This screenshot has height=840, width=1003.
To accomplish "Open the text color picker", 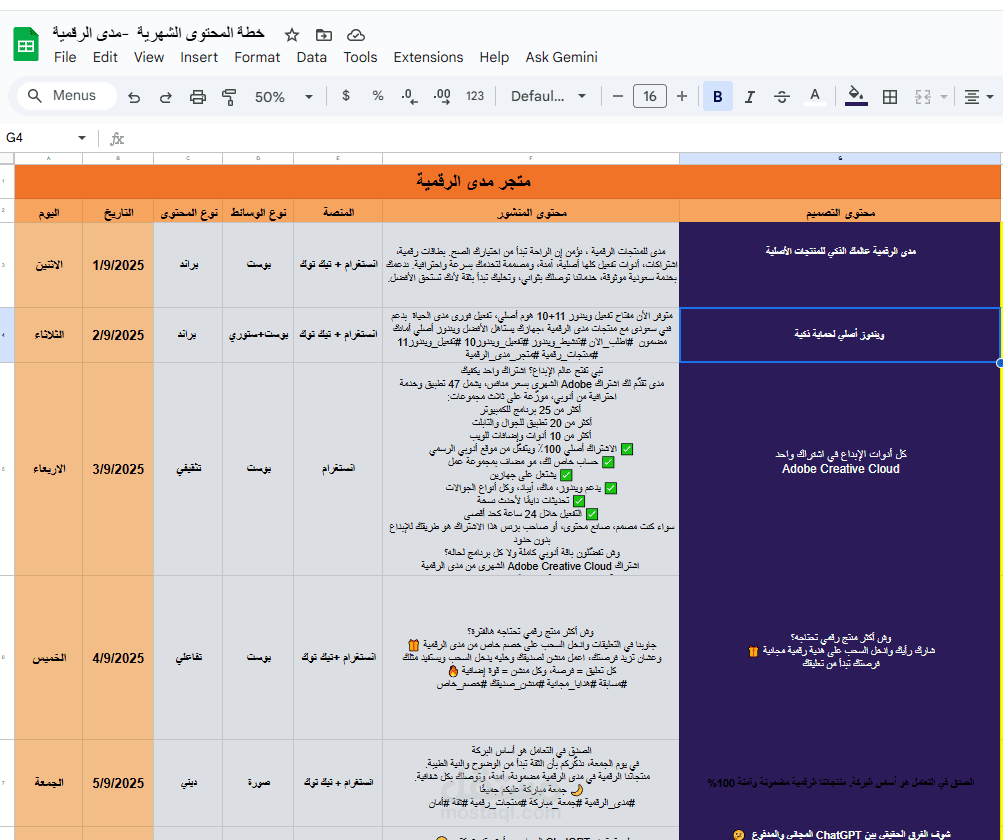I will pos(814,97).
